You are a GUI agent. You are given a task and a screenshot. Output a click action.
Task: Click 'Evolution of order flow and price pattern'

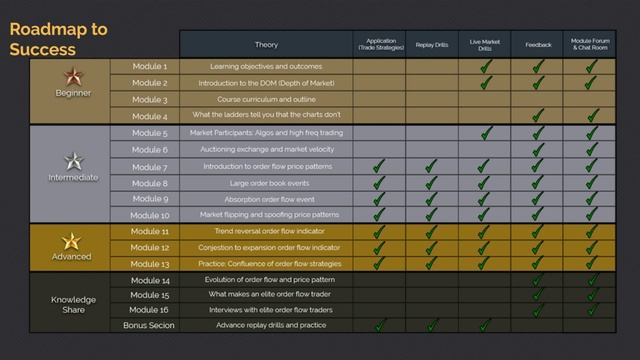click(270, 280)
